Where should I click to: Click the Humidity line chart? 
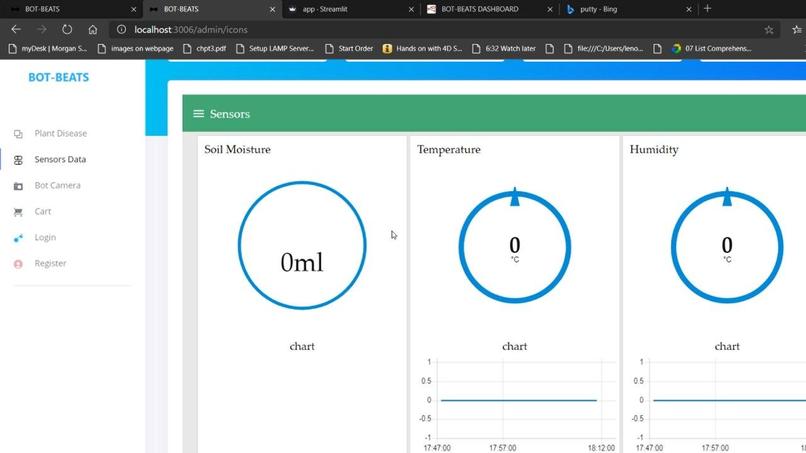tap(720, 405)
